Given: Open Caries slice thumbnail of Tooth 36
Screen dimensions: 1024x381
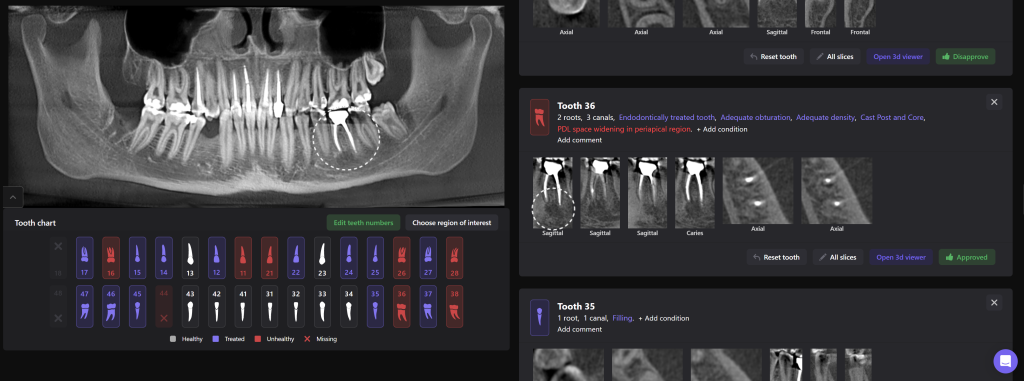Looking at the screenshot, I should click(x=695, y=192).
